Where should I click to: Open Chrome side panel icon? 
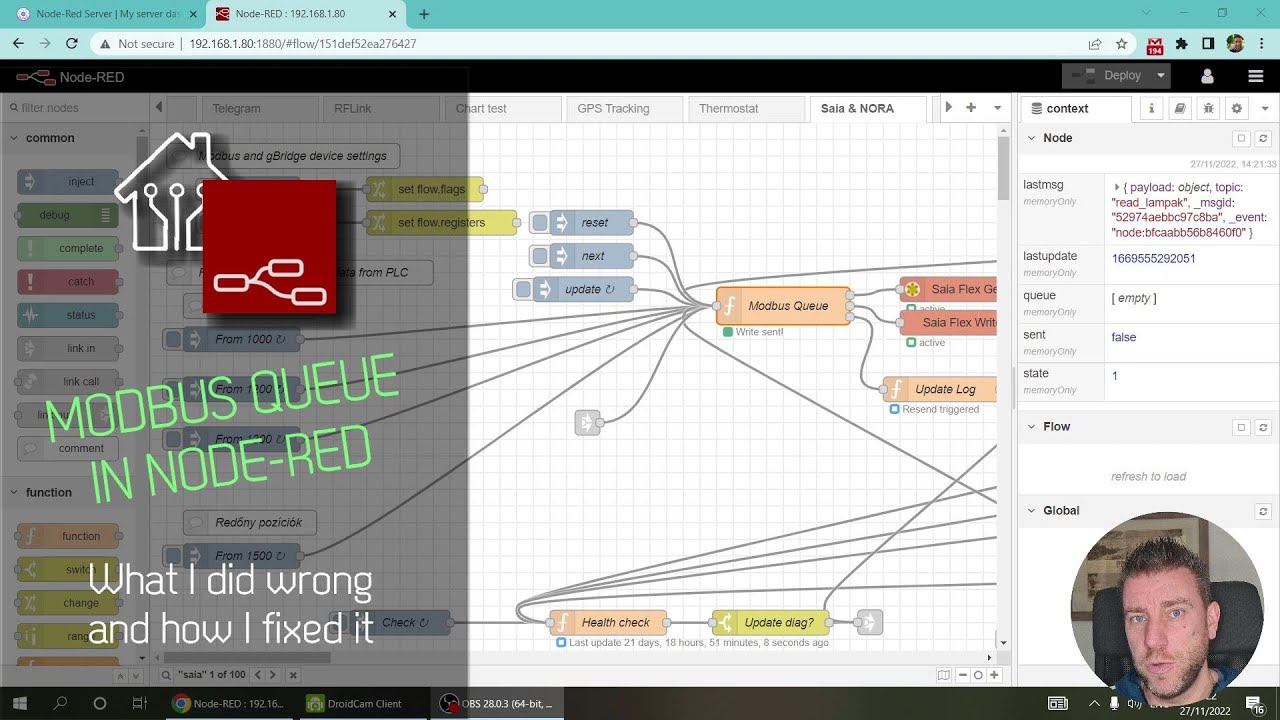pyautogui.click(x=1208, y=44)
